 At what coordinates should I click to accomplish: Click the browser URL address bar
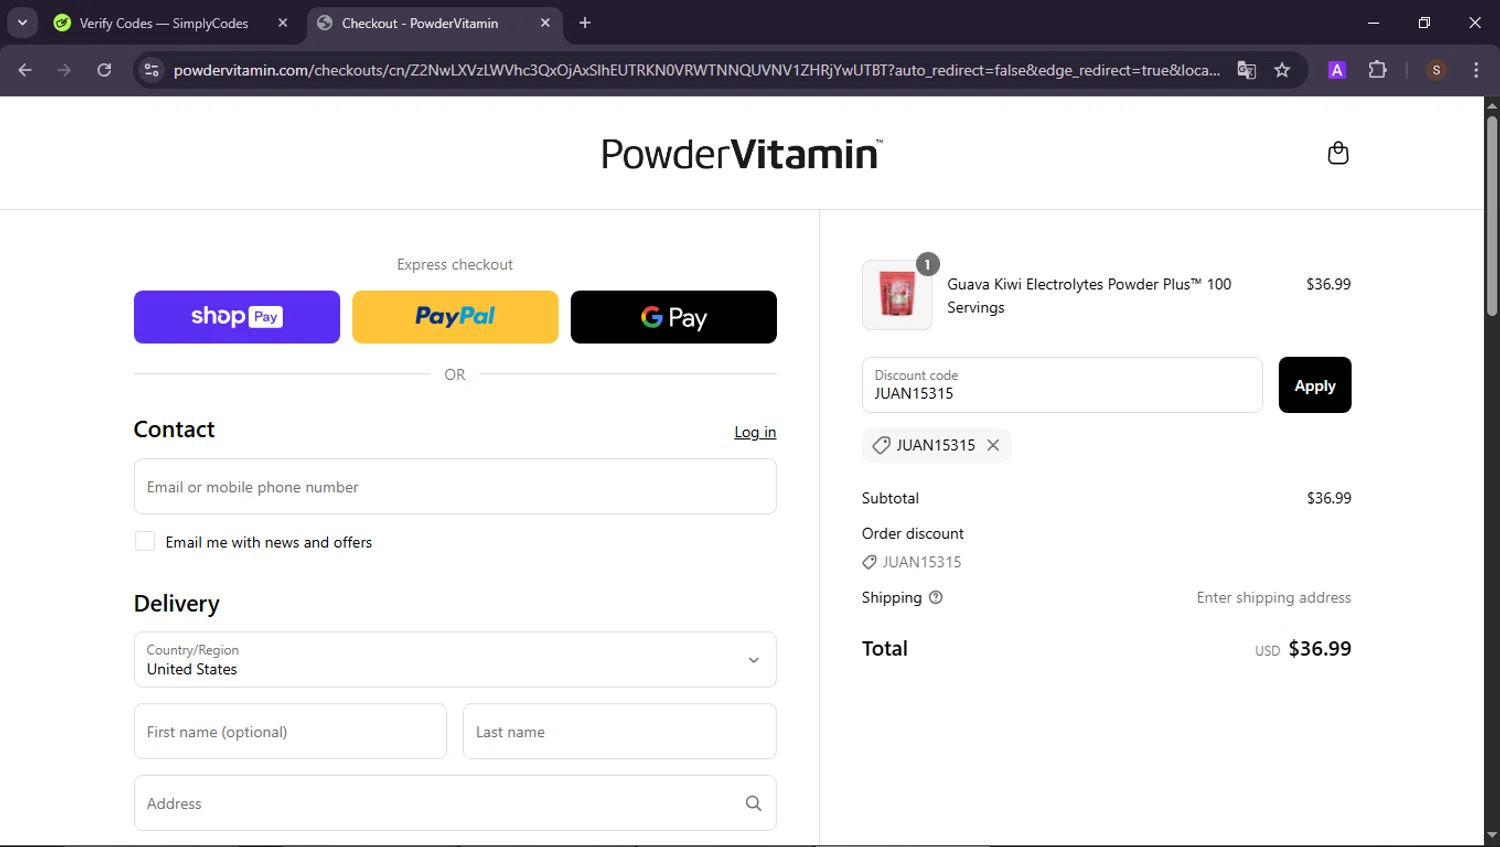[696, 70]
